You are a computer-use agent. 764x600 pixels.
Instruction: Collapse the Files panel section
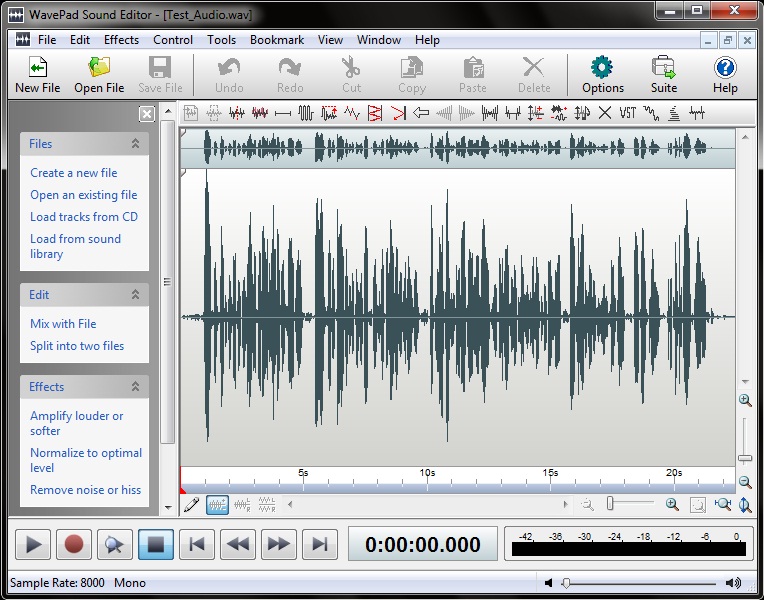[x=135, y=143]
